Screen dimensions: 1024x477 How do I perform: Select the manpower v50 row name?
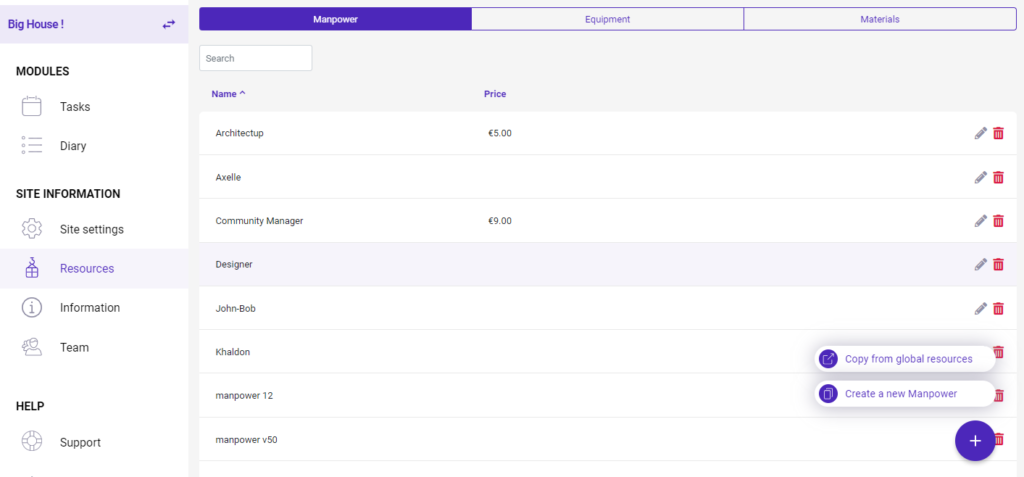[x=246, y=440]
